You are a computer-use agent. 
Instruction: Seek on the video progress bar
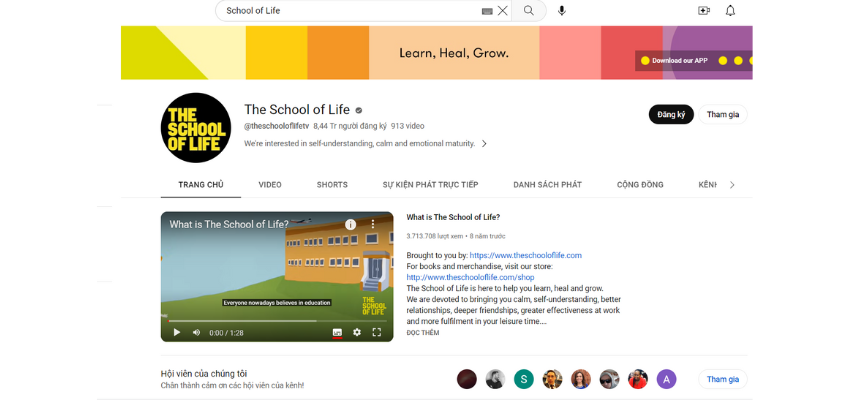[277, 321]
